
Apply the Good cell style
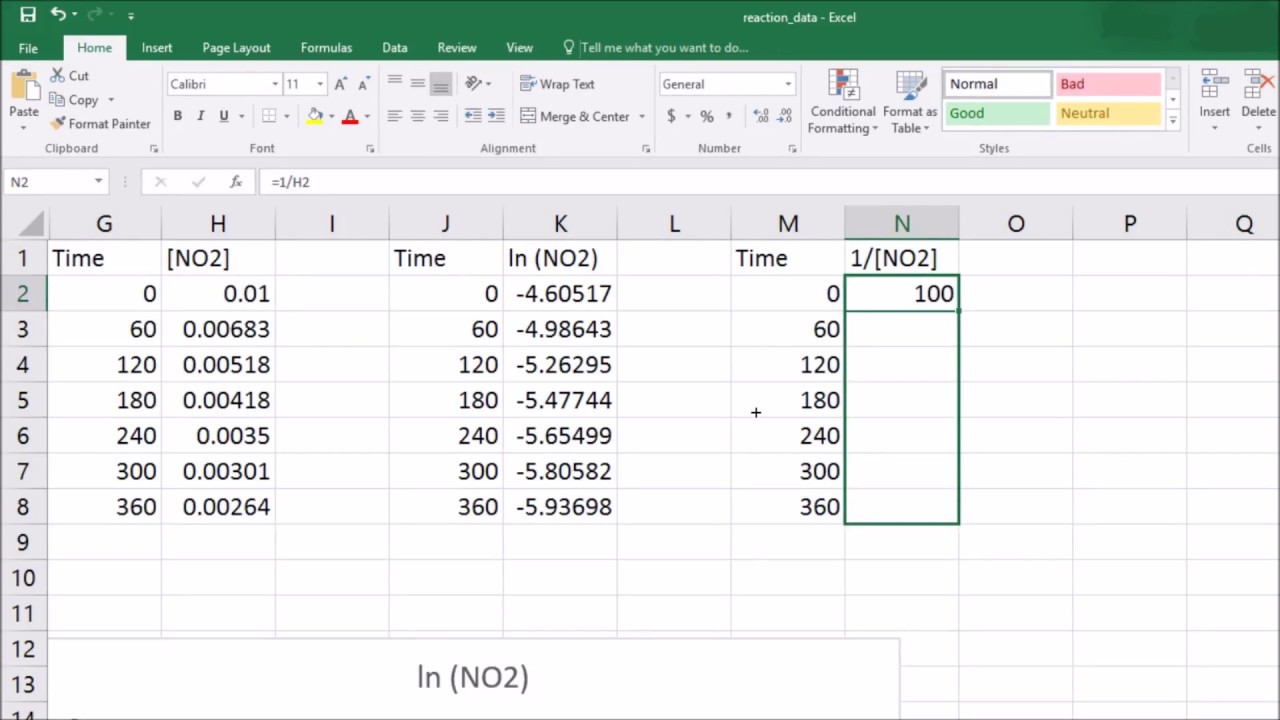tap(997, 113)
